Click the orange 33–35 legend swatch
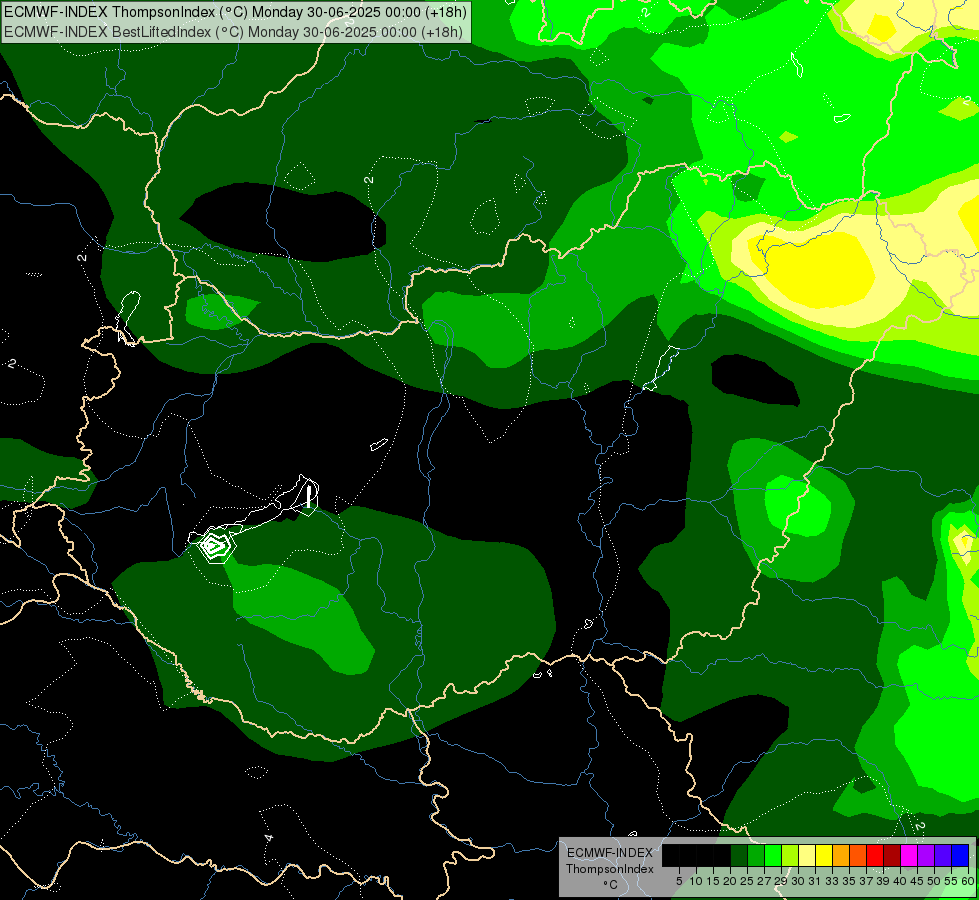 841,855
